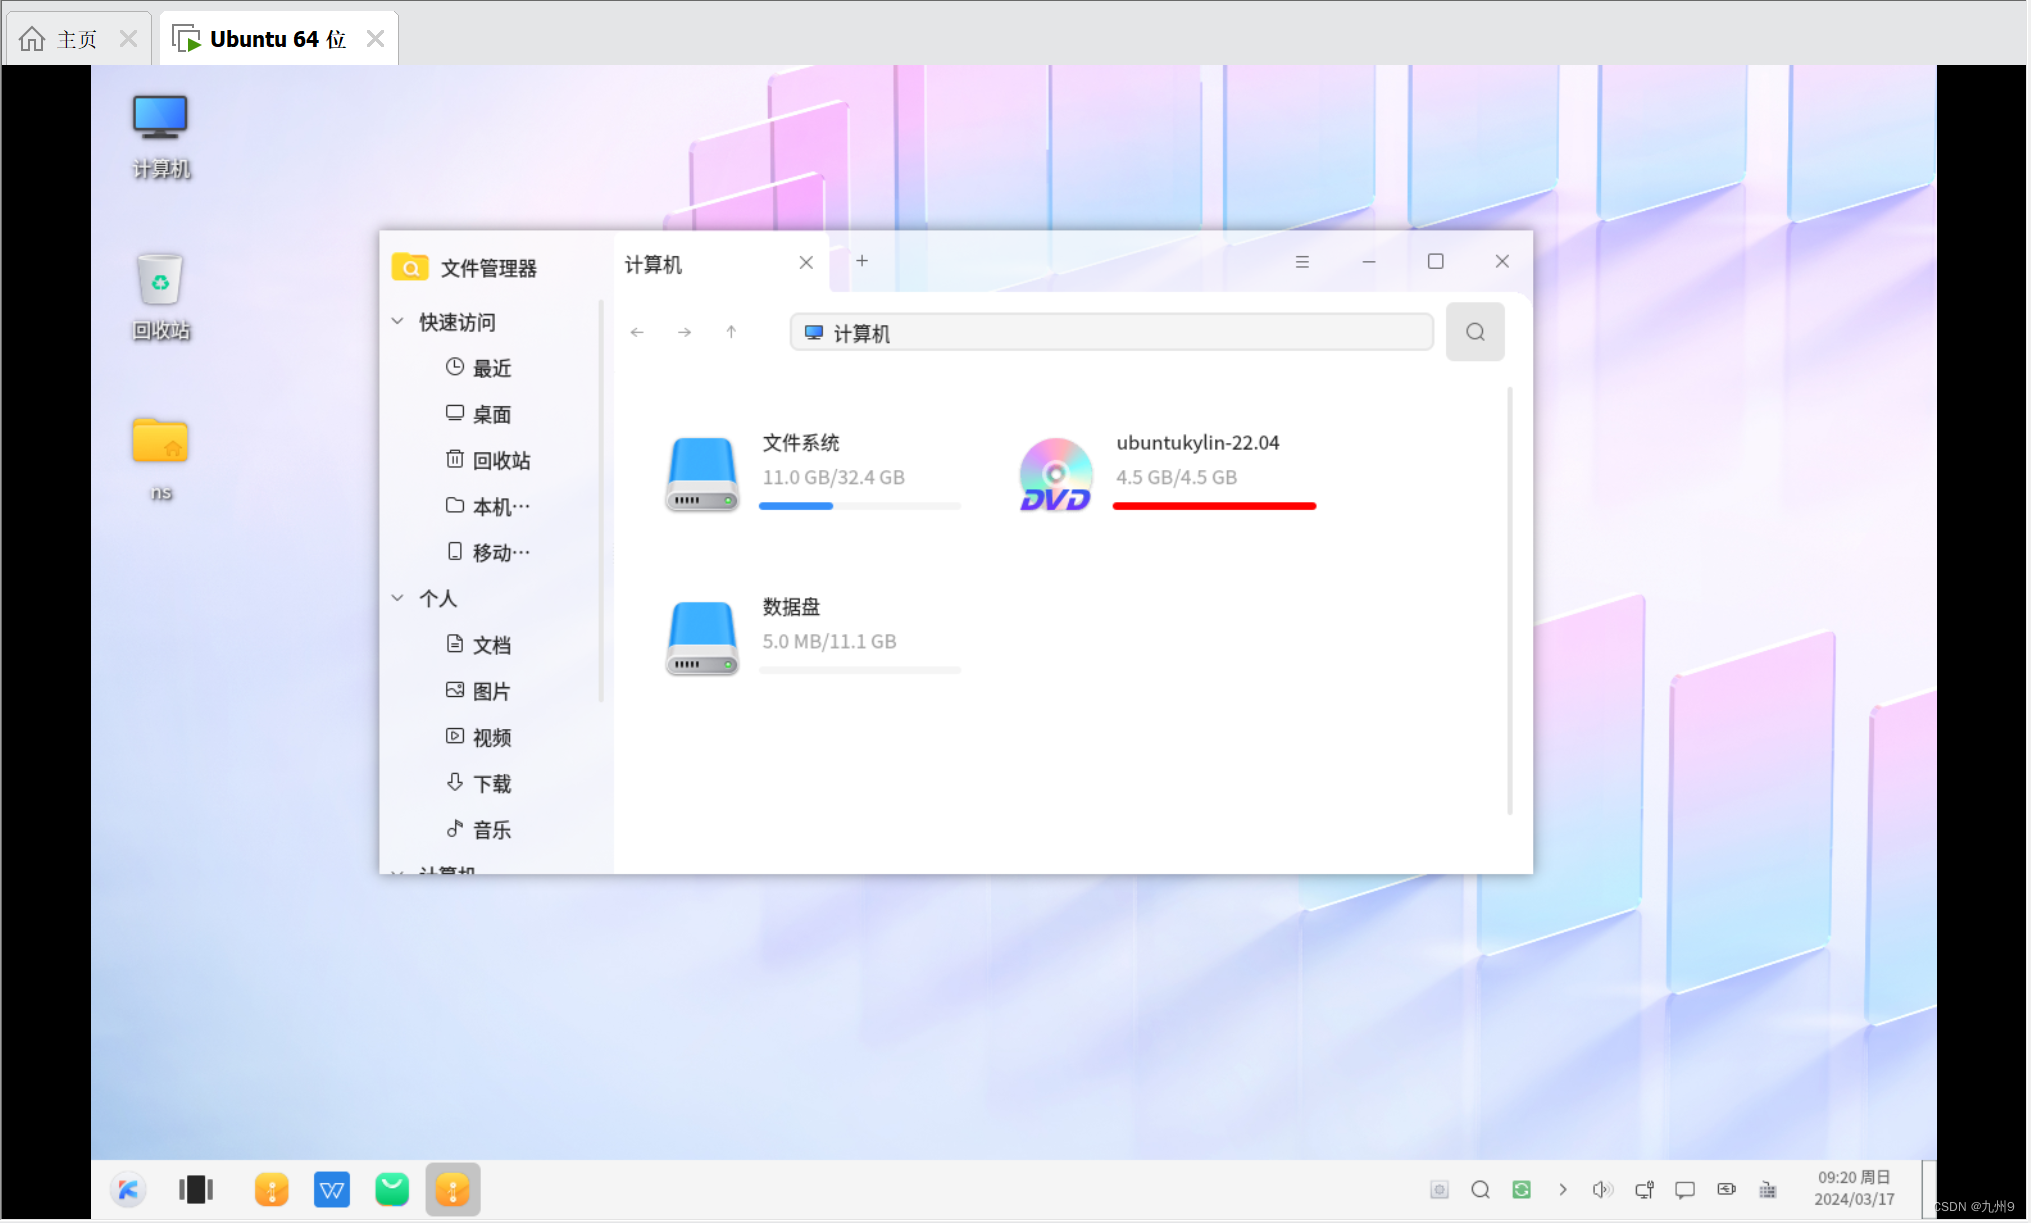
Task: Navigate up to parent directory
Action: (731, 332)
